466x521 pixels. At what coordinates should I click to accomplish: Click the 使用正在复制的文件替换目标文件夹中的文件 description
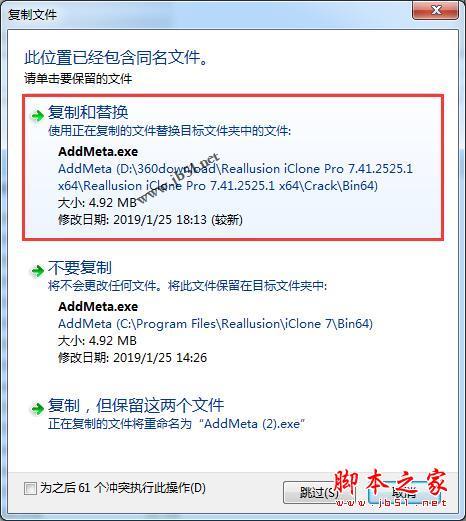(169, 131)
